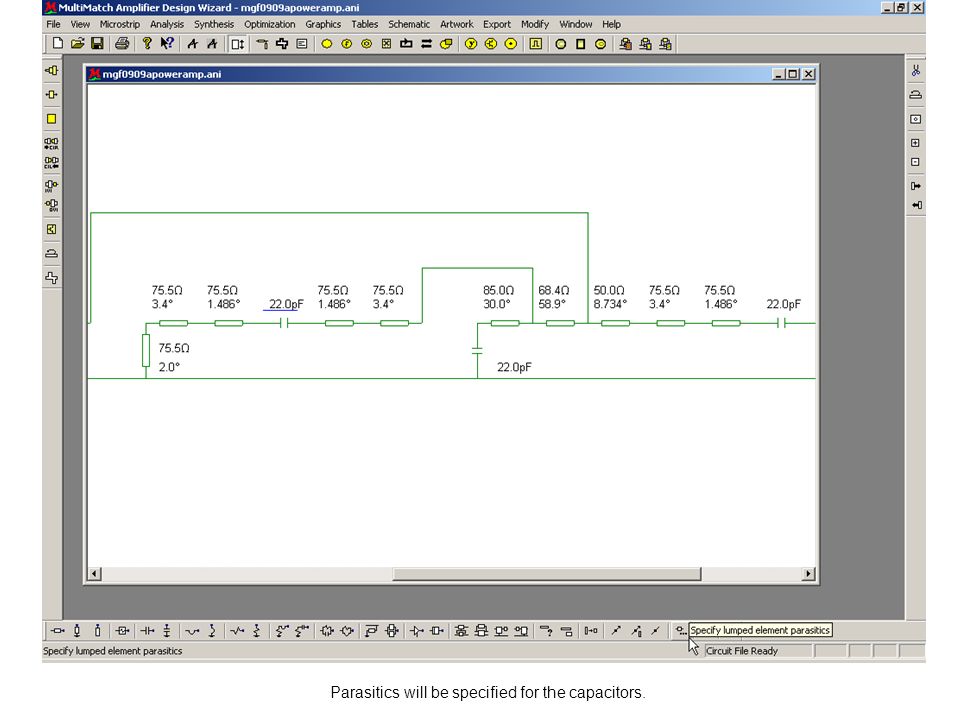Click the split-window arrows icon in top toolbar

coord(238,43)
